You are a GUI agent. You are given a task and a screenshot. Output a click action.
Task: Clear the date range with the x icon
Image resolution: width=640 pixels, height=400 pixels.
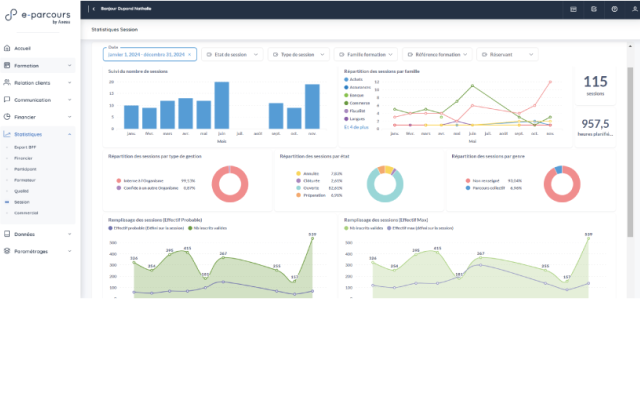[x=189, y=55]
